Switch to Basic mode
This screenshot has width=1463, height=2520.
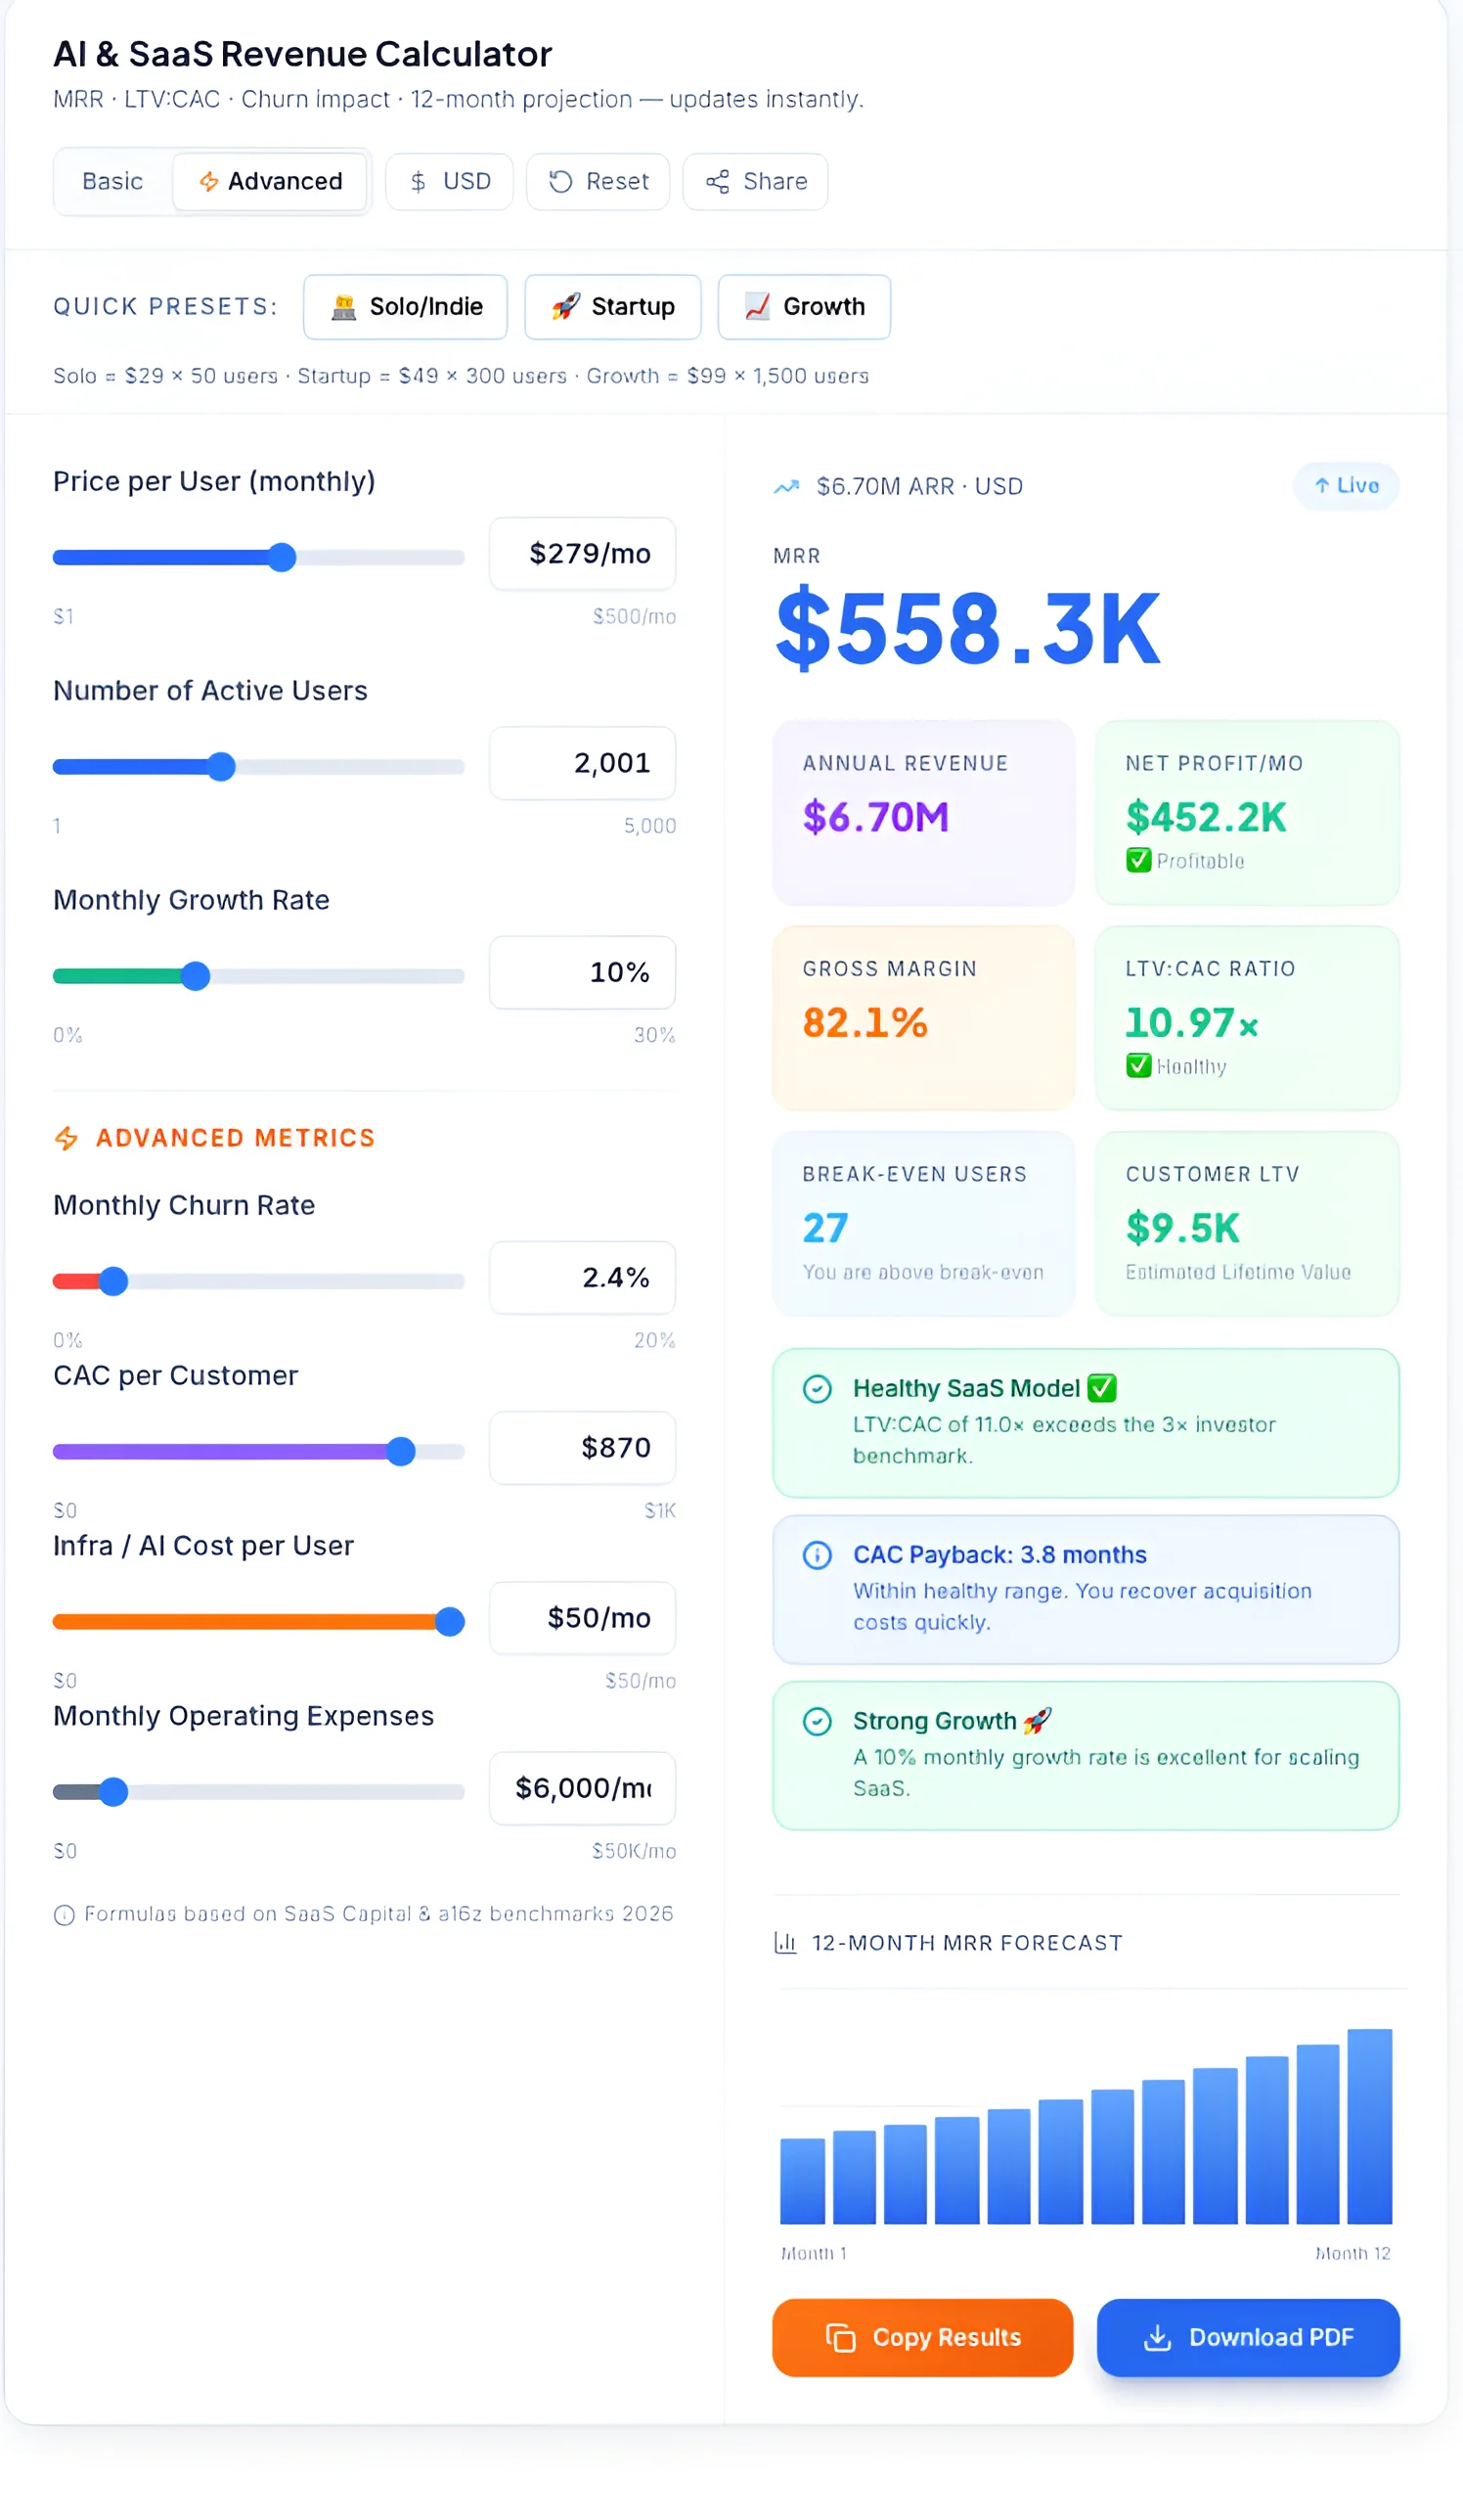pos(112,182)
